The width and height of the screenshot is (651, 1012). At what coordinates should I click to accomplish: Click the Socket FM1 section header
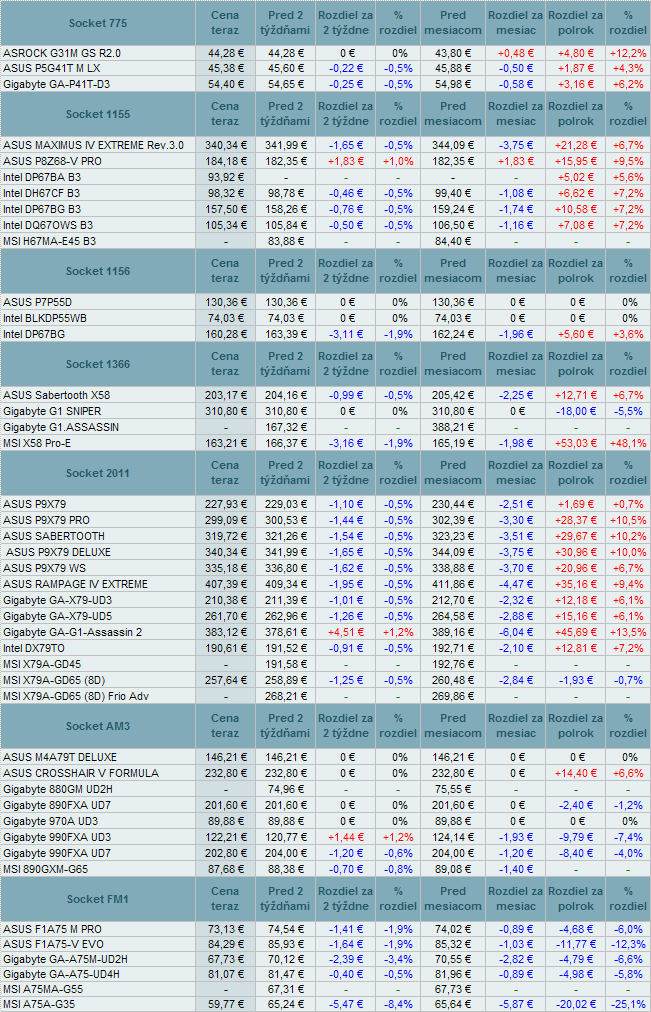(x=98, y=899)
